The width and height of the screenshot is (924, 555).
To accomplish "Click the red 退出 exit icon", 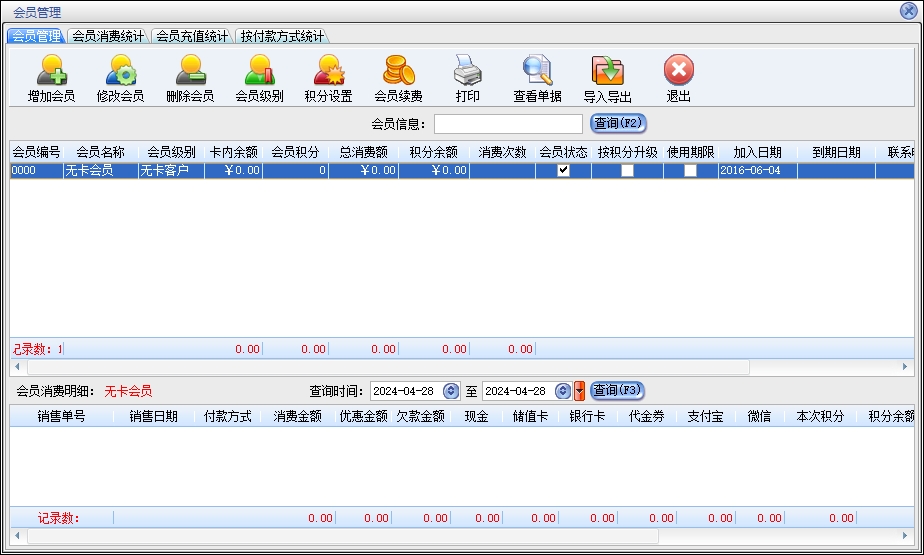I will point(678,72).
